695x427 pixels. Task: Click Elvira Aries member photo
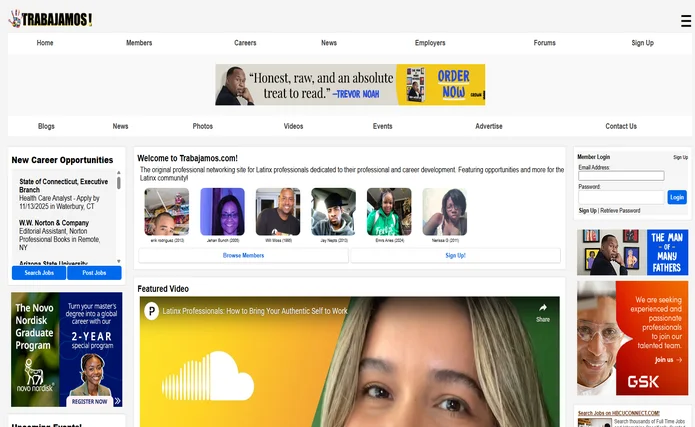[x=389, y=212]
